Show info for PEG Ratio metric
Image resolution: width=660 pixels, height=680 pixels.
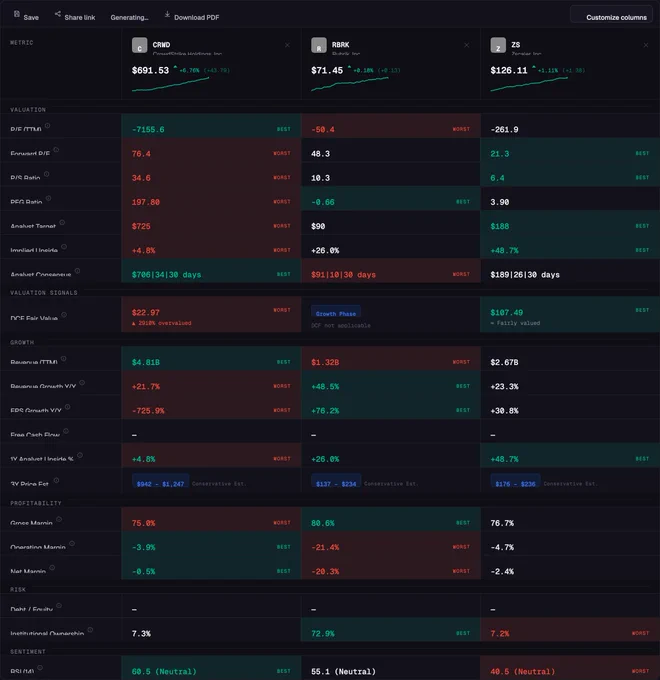pyautogui.click(x=49, y=198)
